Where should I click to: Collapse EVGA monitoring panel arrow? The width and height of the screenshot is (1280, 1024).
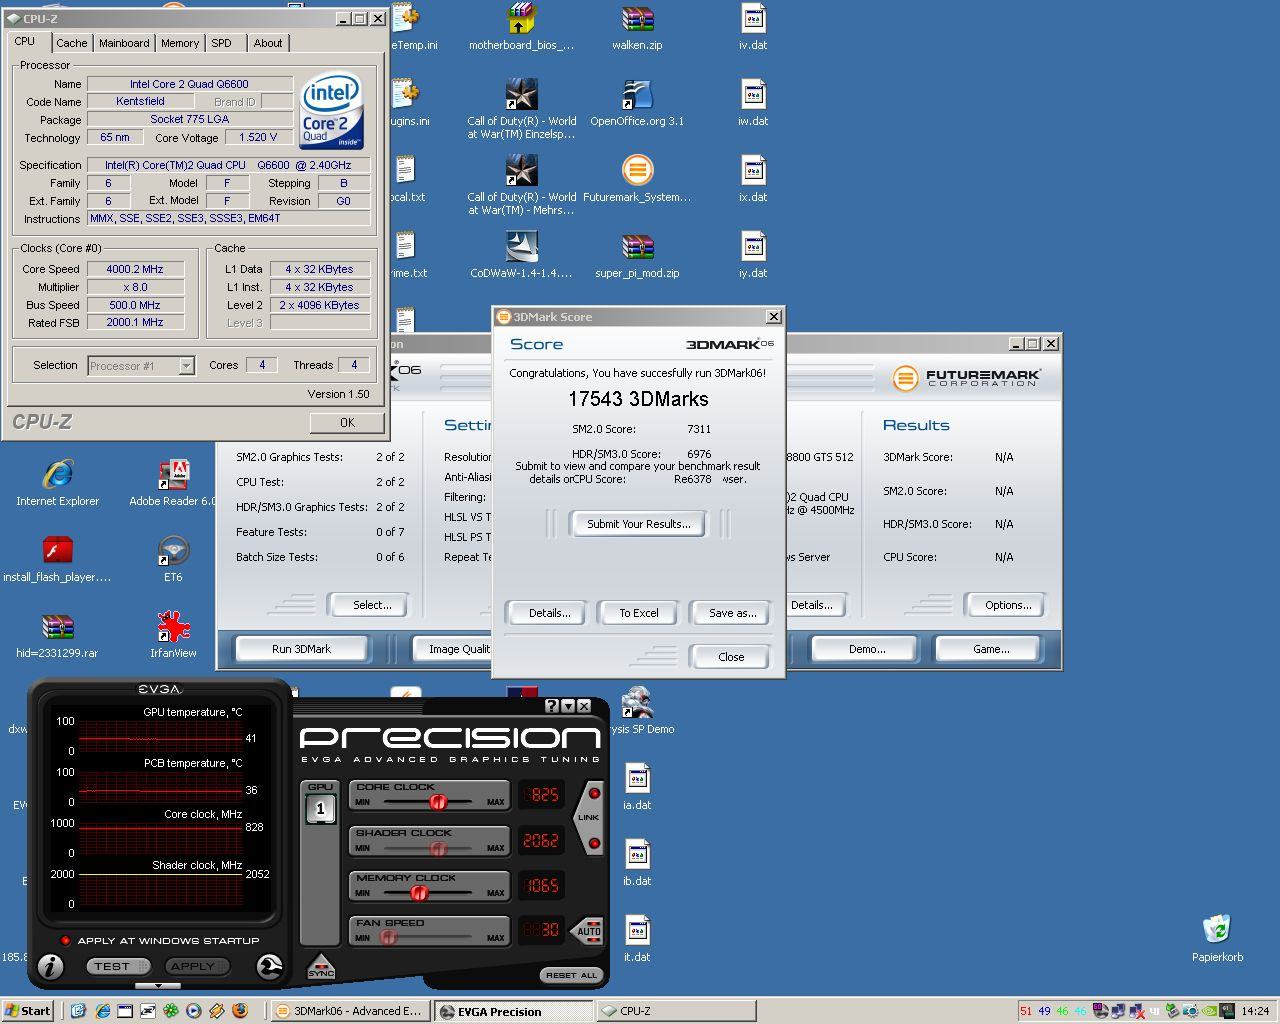159,986
